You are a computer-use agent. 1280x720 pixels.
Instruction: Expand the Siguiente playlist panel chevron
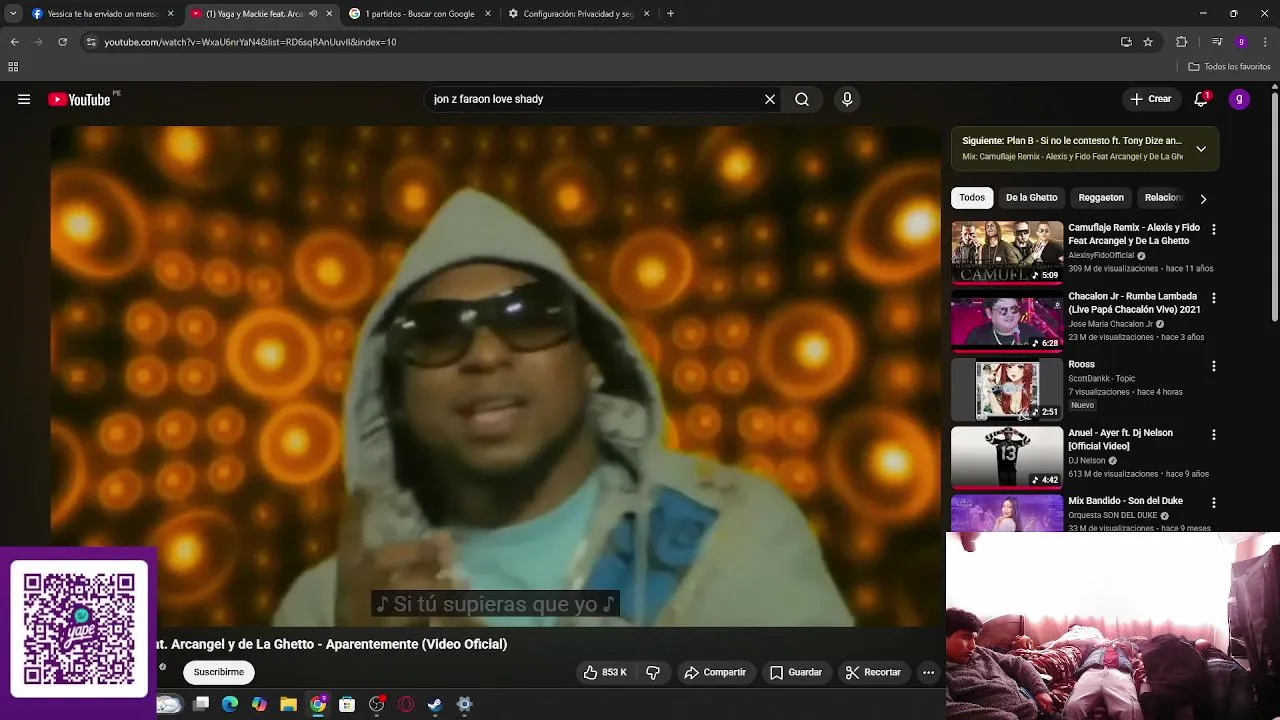(1201, 149)
